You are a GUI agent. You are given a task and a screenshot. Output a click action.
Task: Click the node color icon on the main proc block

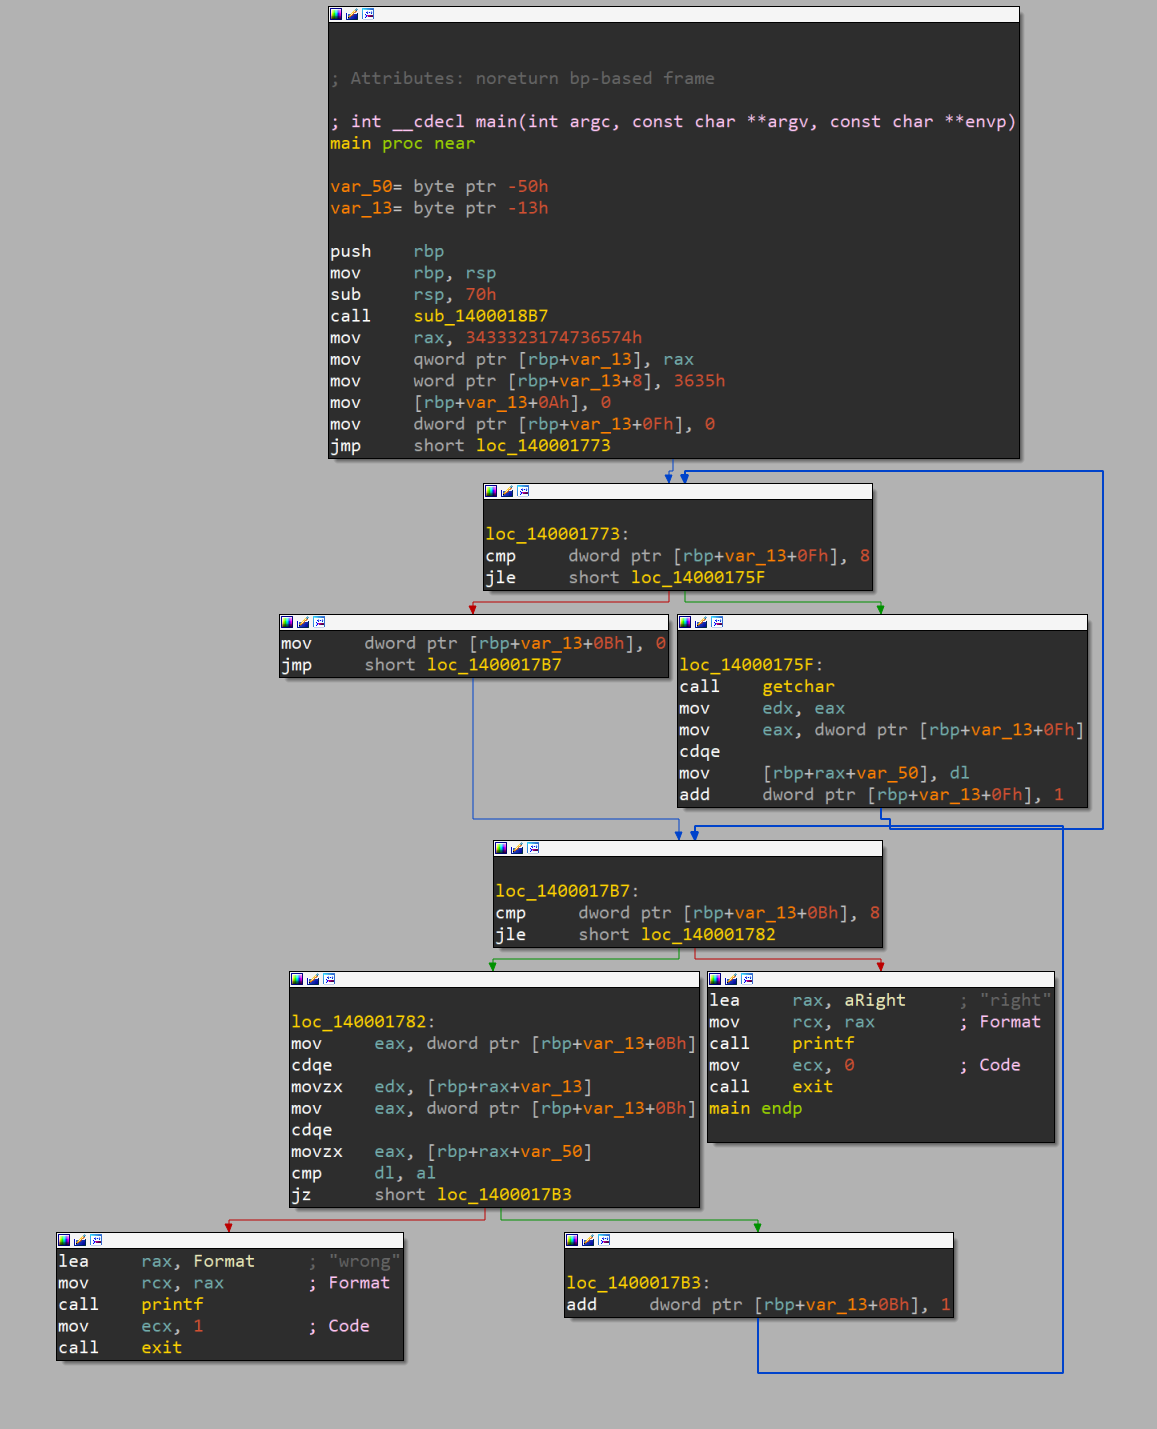tap(336, 14)
